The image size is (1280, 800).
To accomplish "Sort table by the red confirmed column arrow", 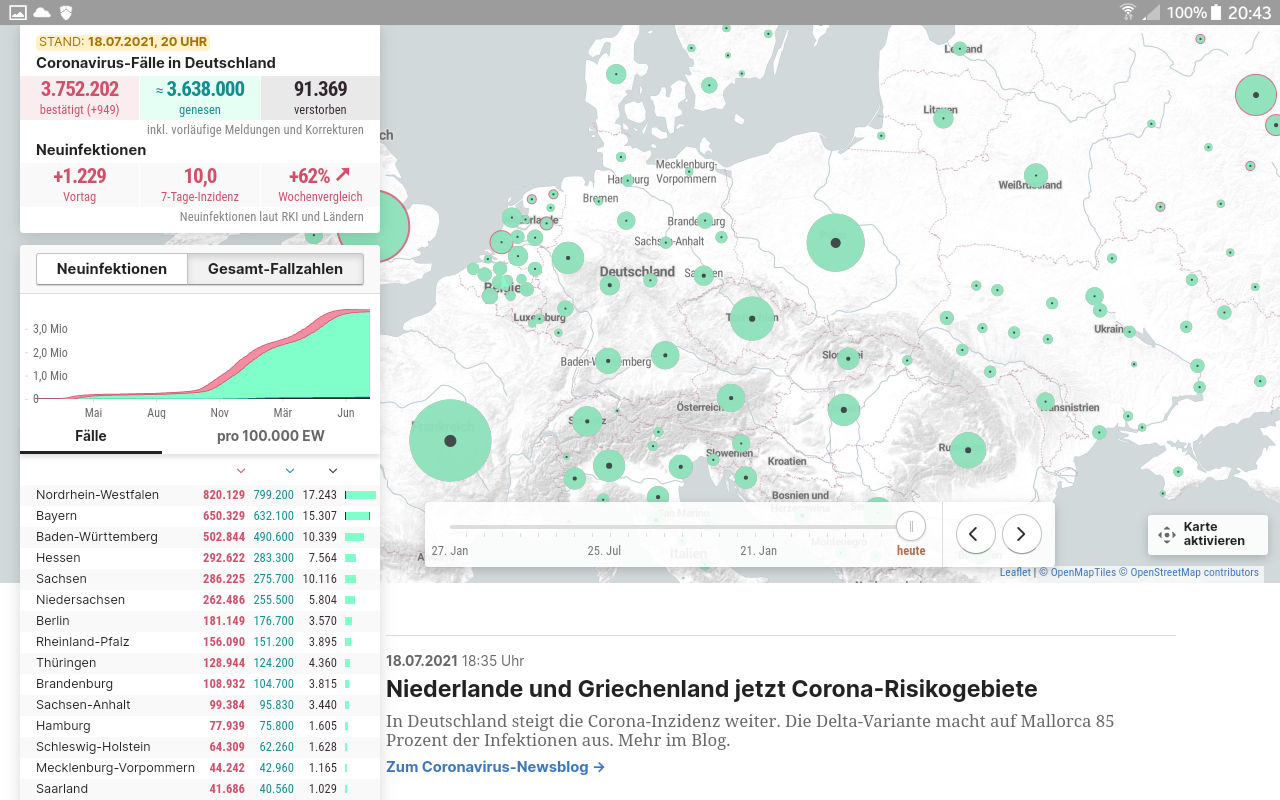I will [240, 470].
